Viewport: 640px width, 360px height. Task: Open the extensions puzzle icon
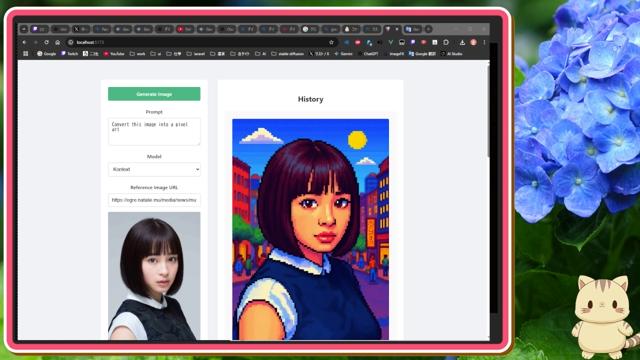446,42
